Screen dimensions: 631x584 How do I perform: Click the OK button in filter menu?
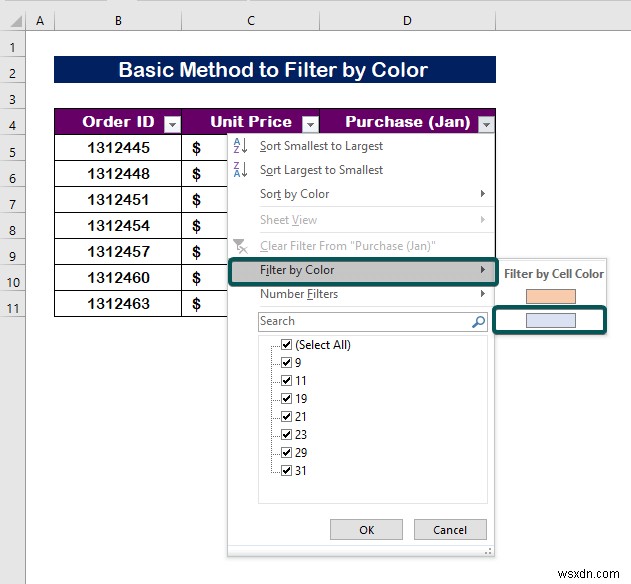pyautogui.click(x=366, y=529)
